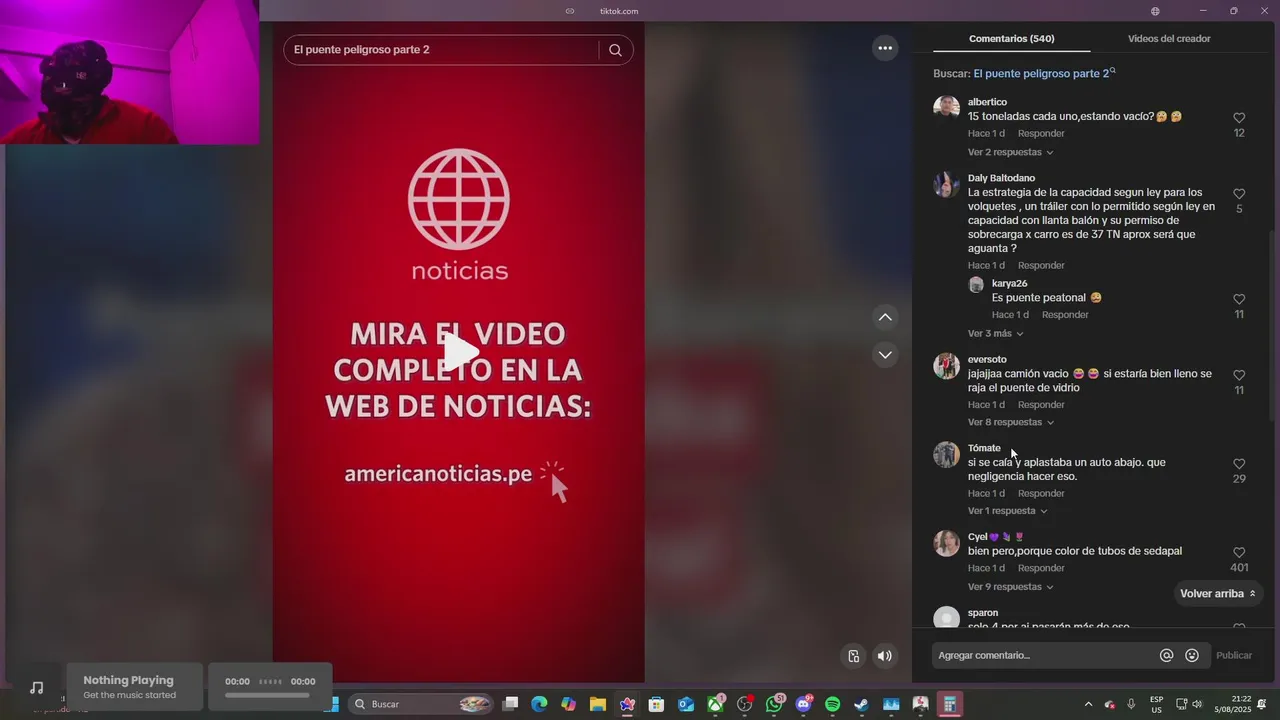Expand 'Ver 3 más' replies

click(x=995, y=333)
